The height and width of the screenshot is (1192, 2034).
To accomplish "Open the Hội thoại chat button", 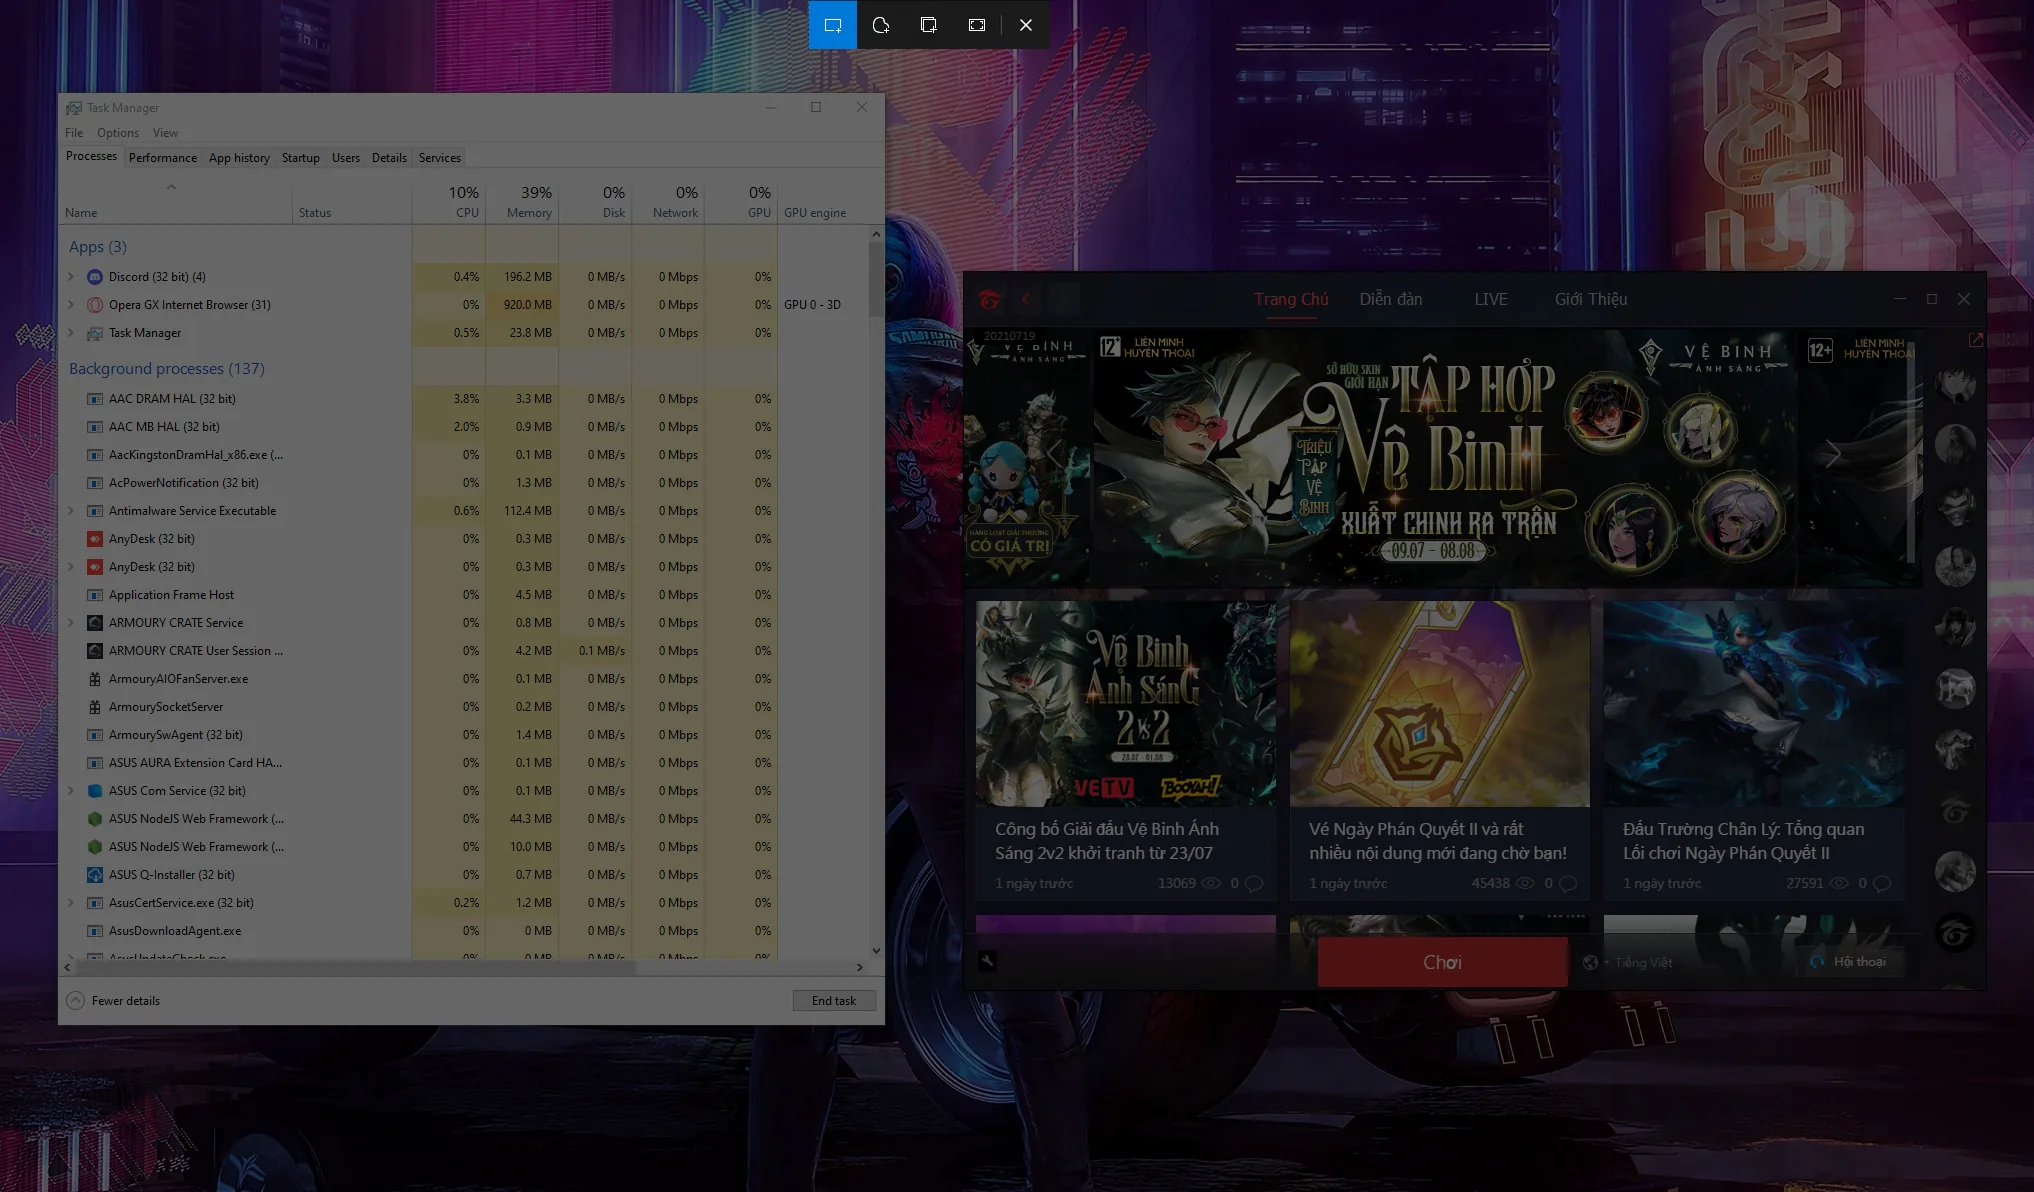I will point(1850,962).
